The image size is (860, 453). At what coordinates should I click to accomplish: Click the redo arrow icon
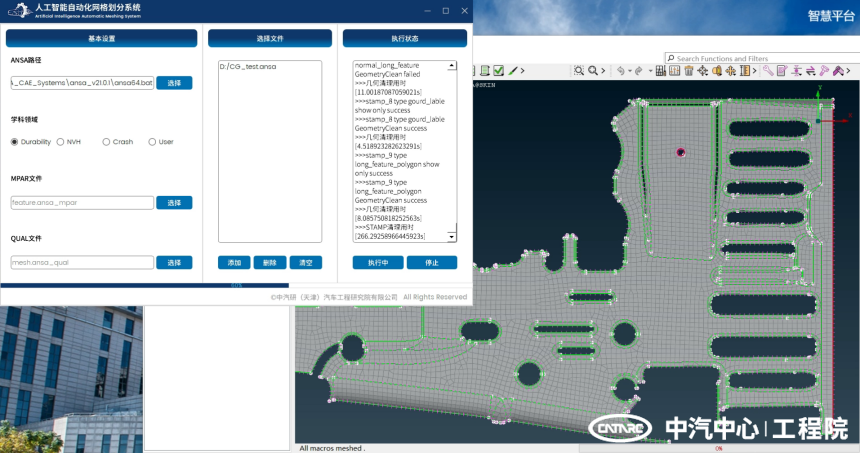[x=639, y=70]
